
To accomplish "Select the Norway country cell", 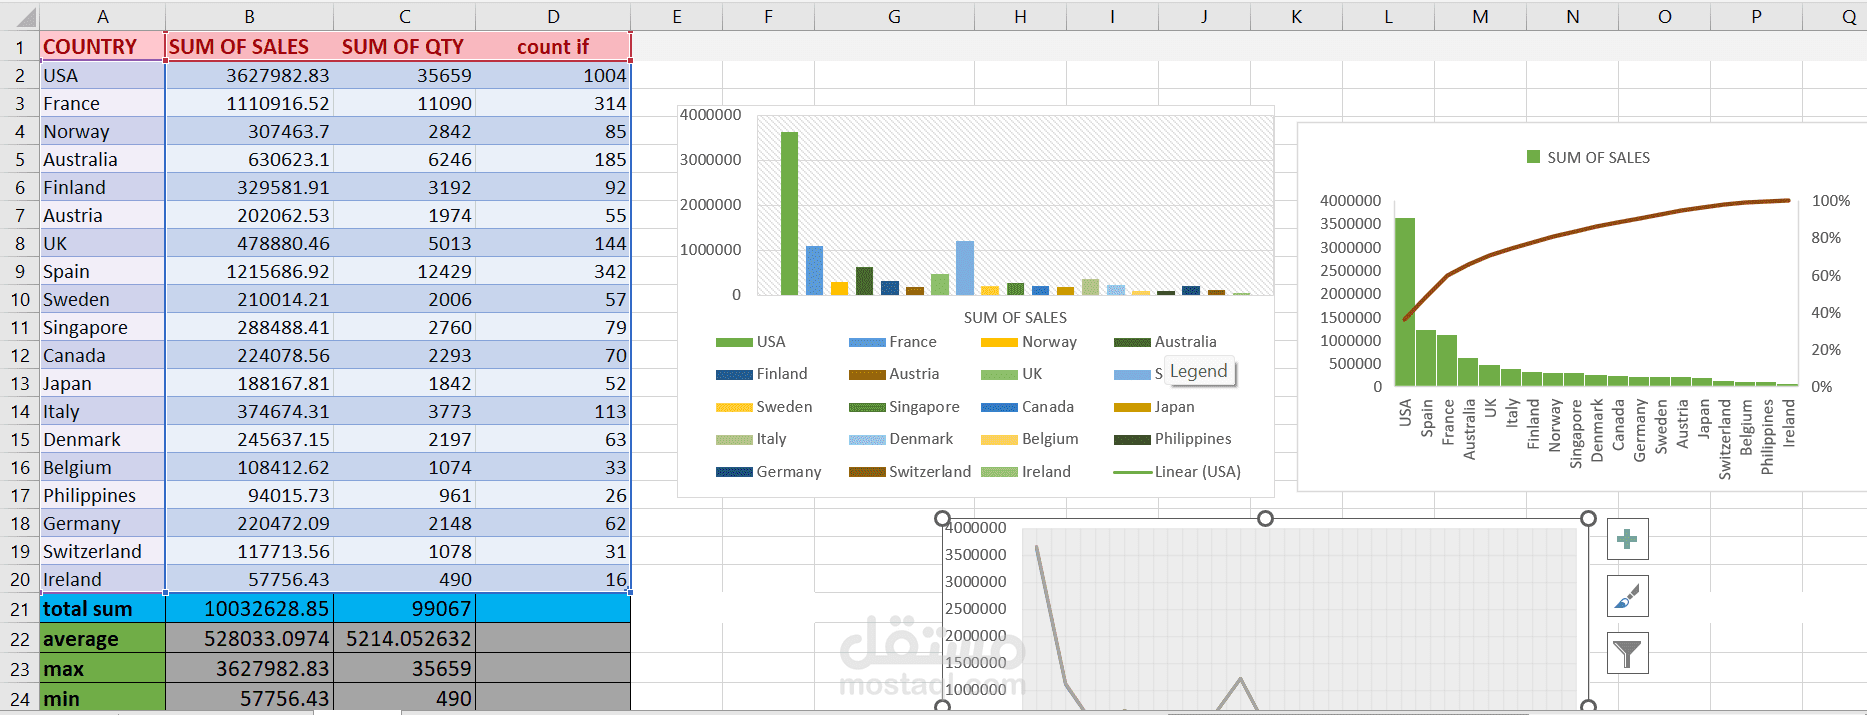I will point(102,131).
